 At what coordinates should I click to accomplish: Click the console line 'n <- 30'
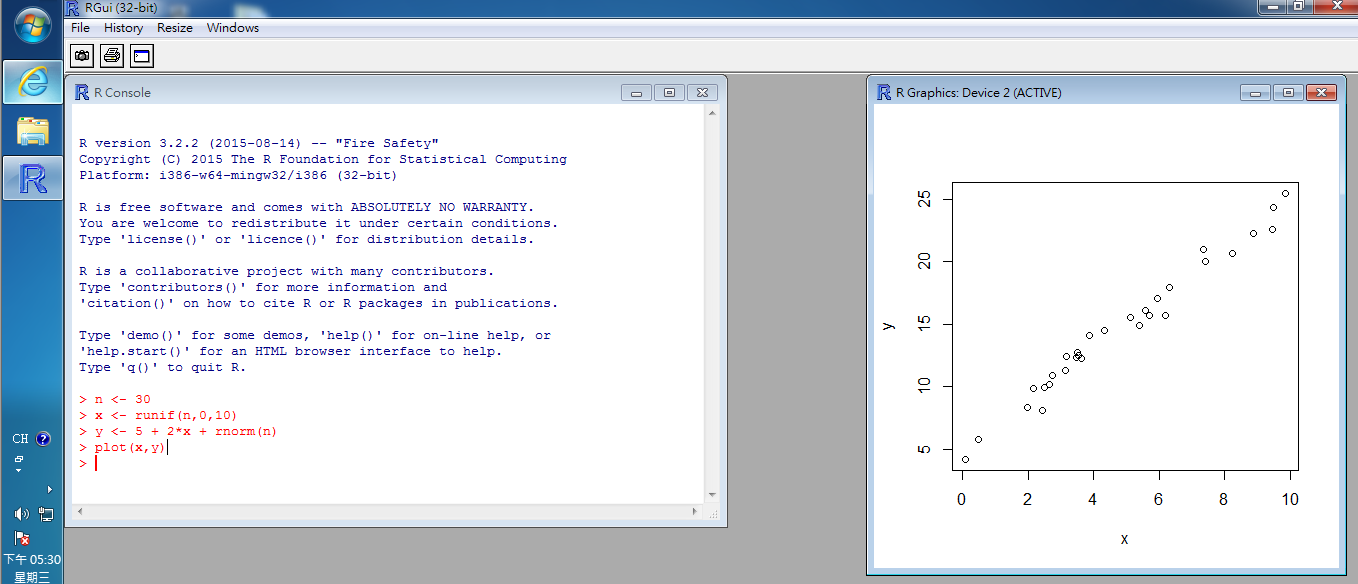click(x=115, y=399)
